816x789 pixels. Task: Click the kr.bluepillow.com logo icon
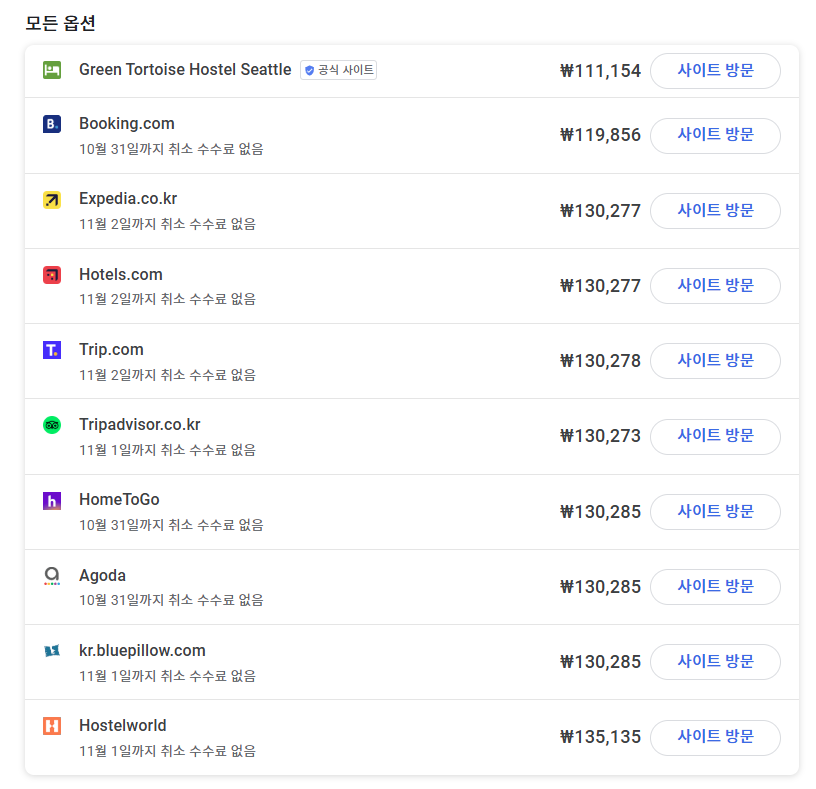click(x=52, y=651)
